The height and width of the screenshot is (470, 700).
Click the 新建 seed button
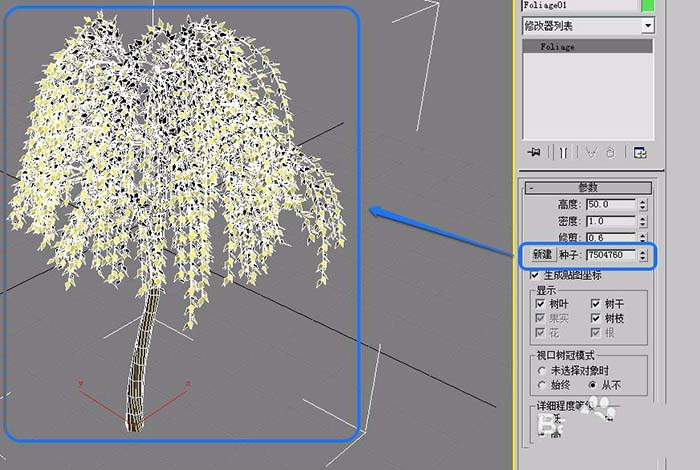pyautogui.click(x=542, y=254)
